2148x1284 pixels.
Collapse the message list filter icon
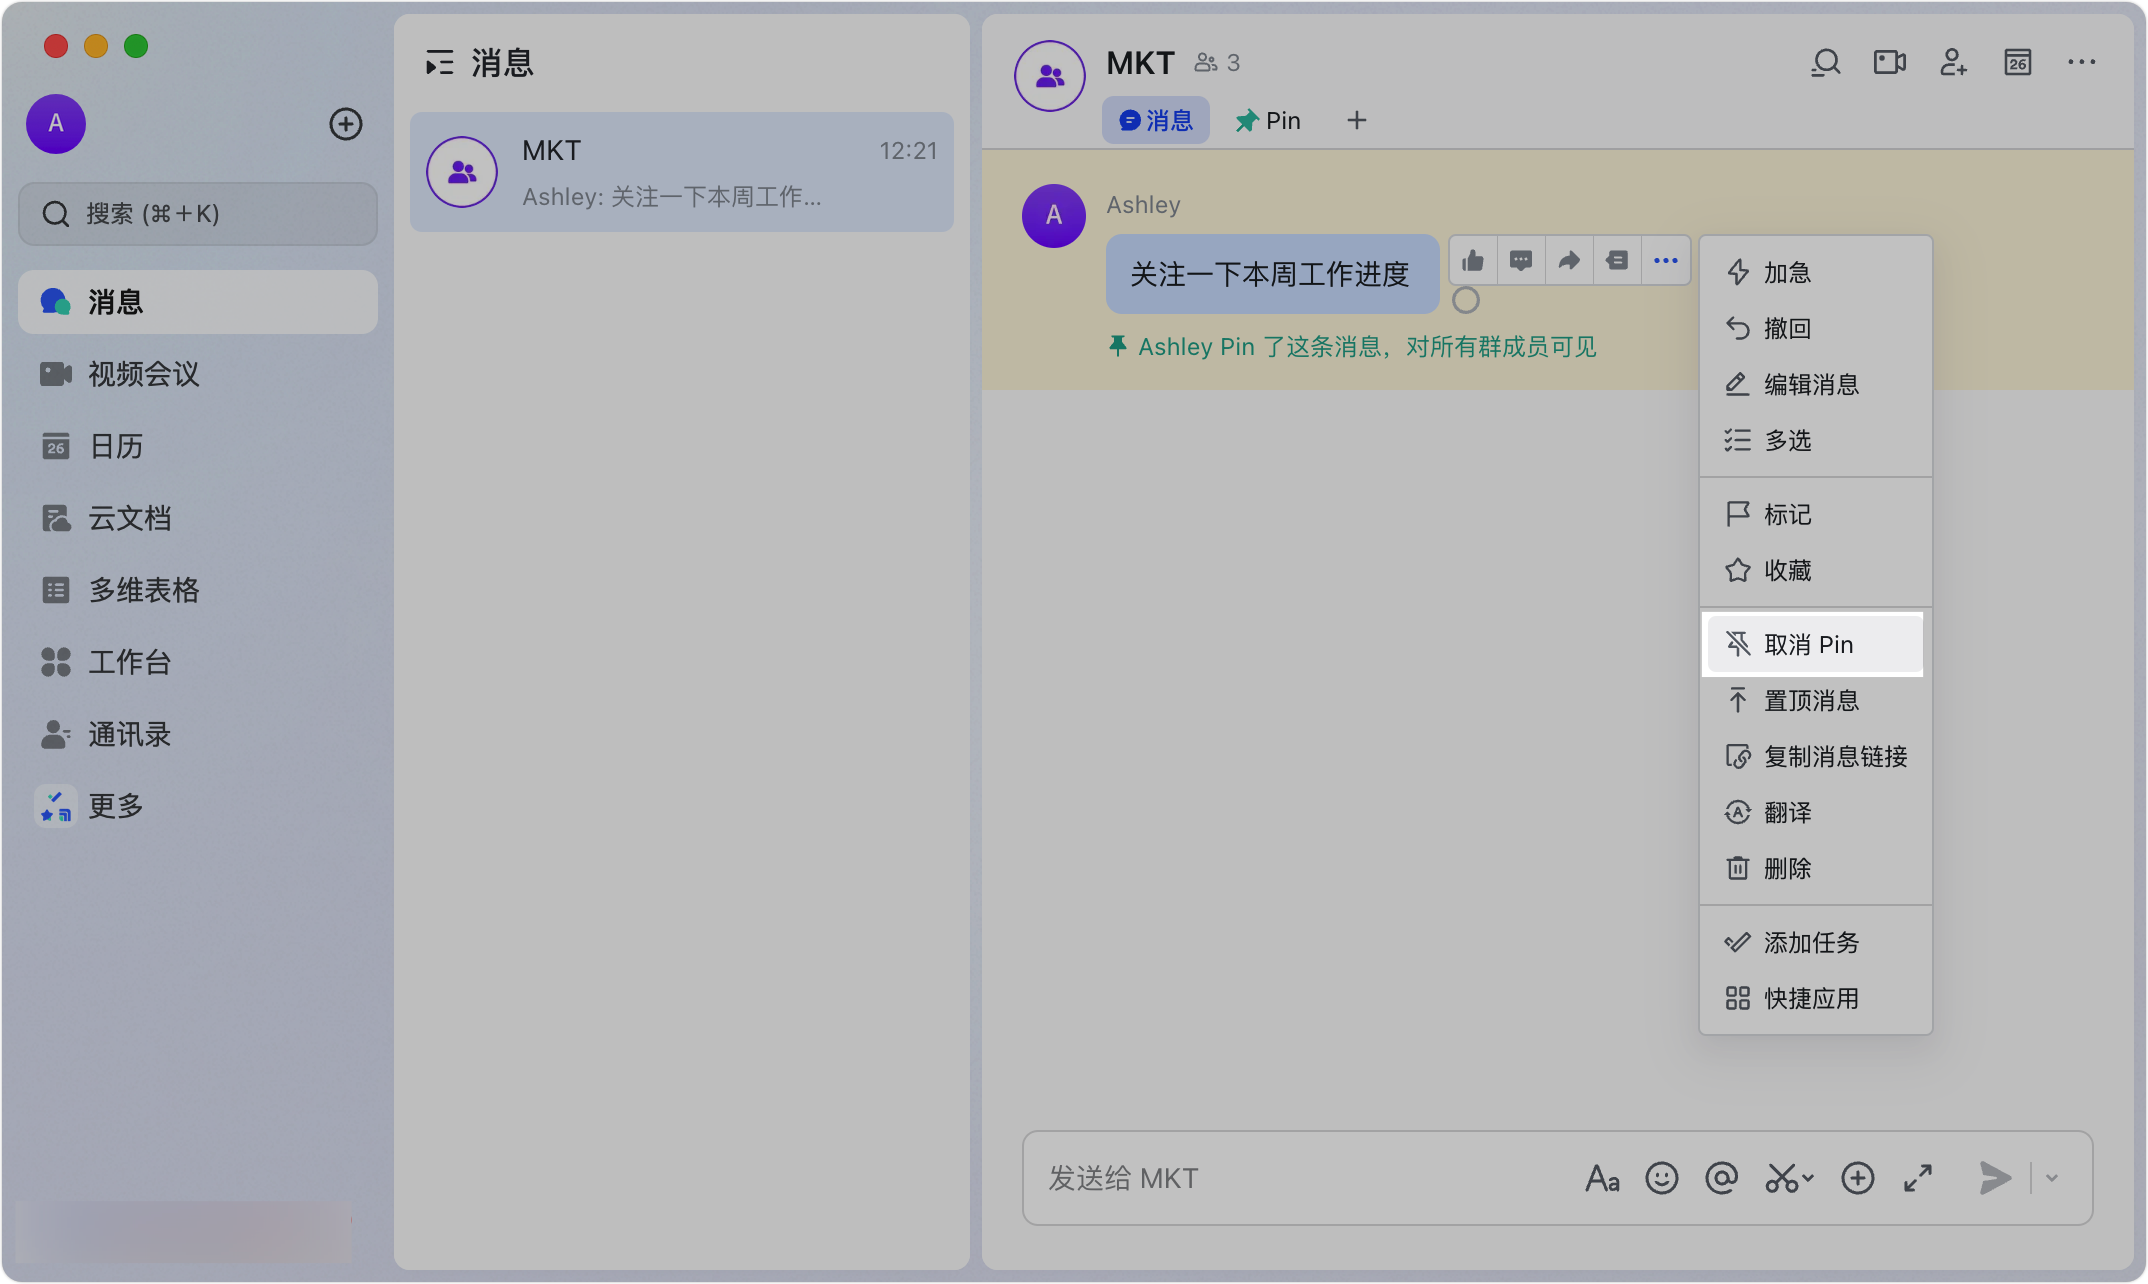tap(439, 64)
